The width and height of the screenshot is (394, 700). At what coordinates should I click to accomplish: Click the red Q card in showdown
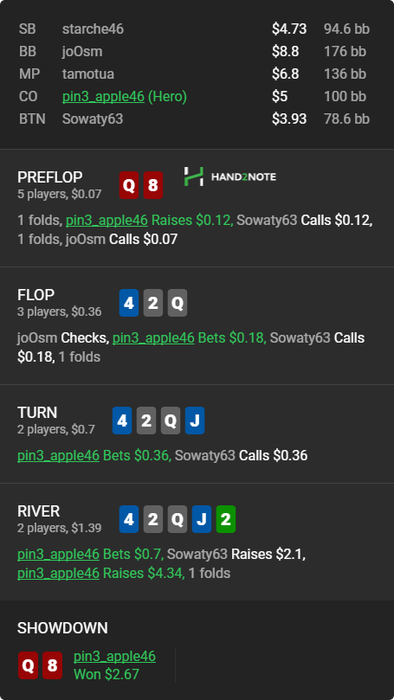(28, 666)
